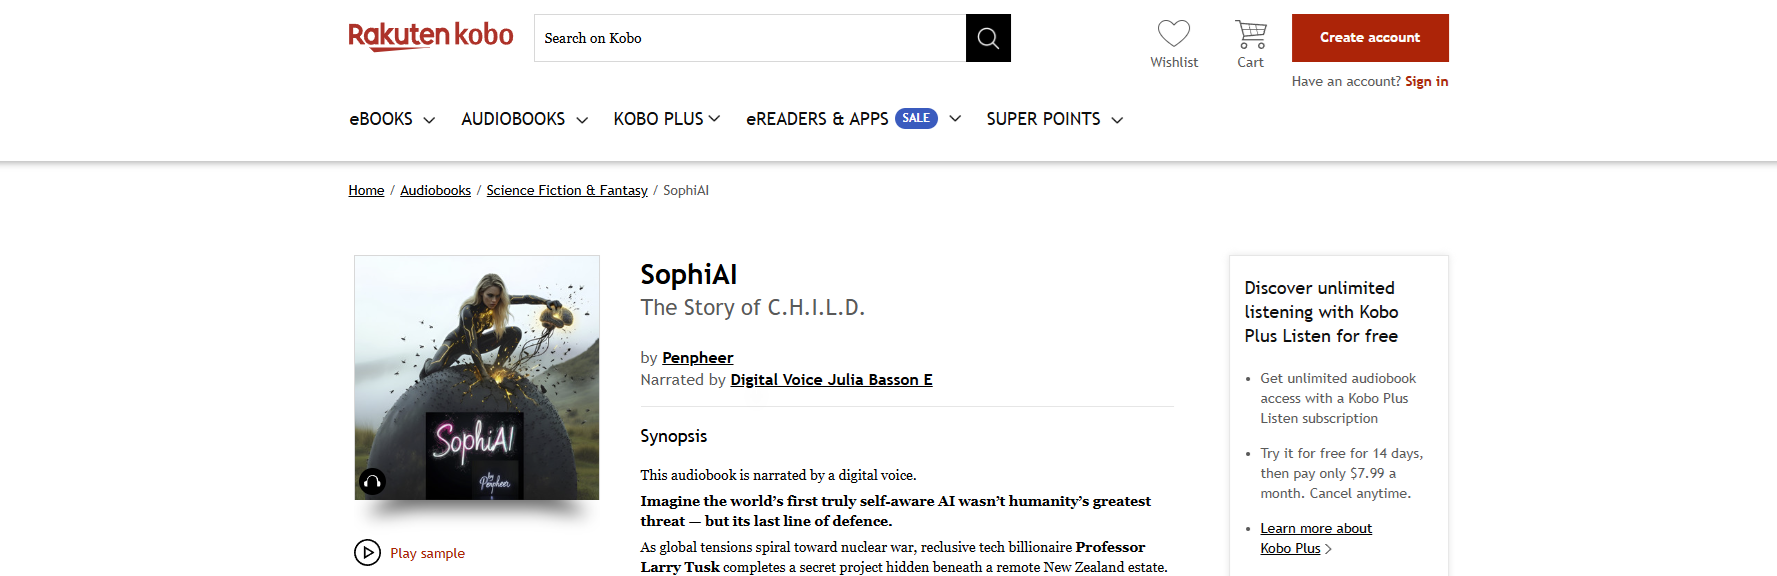Select eREADERS & APPS from the navigation
Image resolution: width=1777 pixels, height=576 pixels.
tap(816, 118)
